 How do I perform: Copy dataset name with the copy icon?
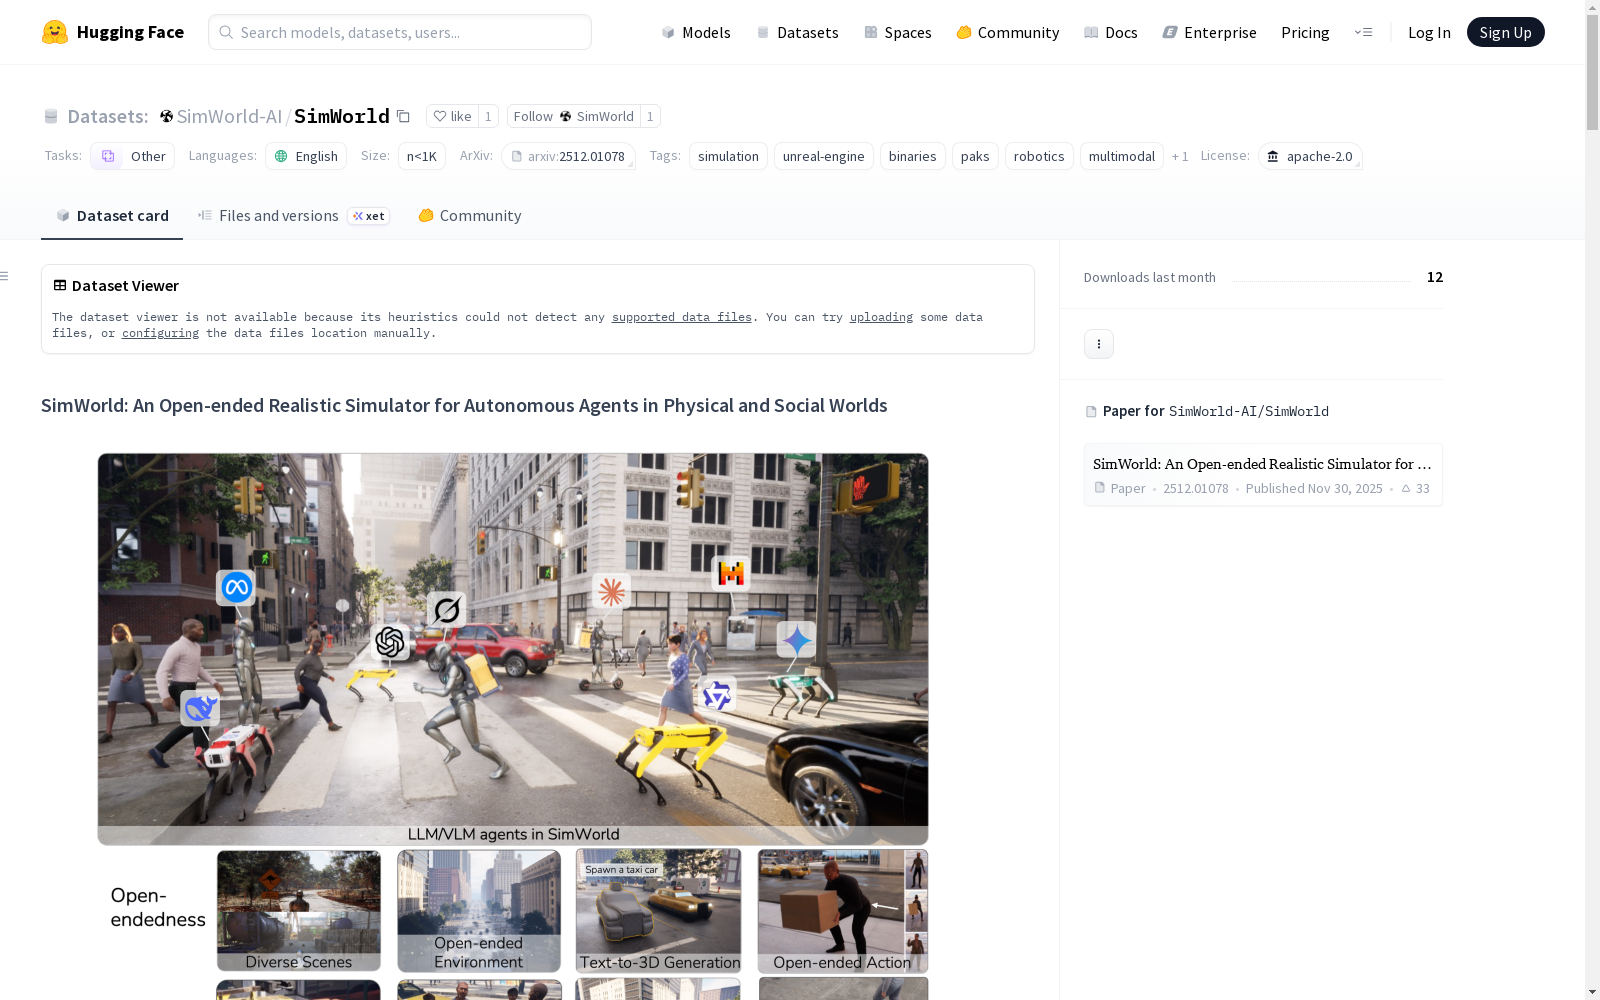403,116
